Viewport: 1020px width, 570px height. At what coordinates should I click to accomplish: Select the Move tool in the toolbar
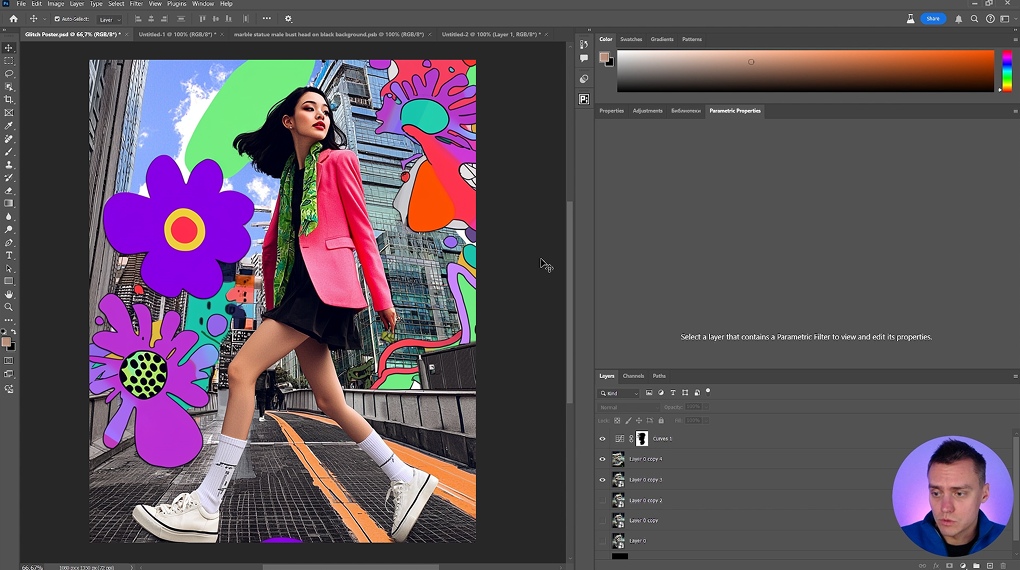pos(9,48)
